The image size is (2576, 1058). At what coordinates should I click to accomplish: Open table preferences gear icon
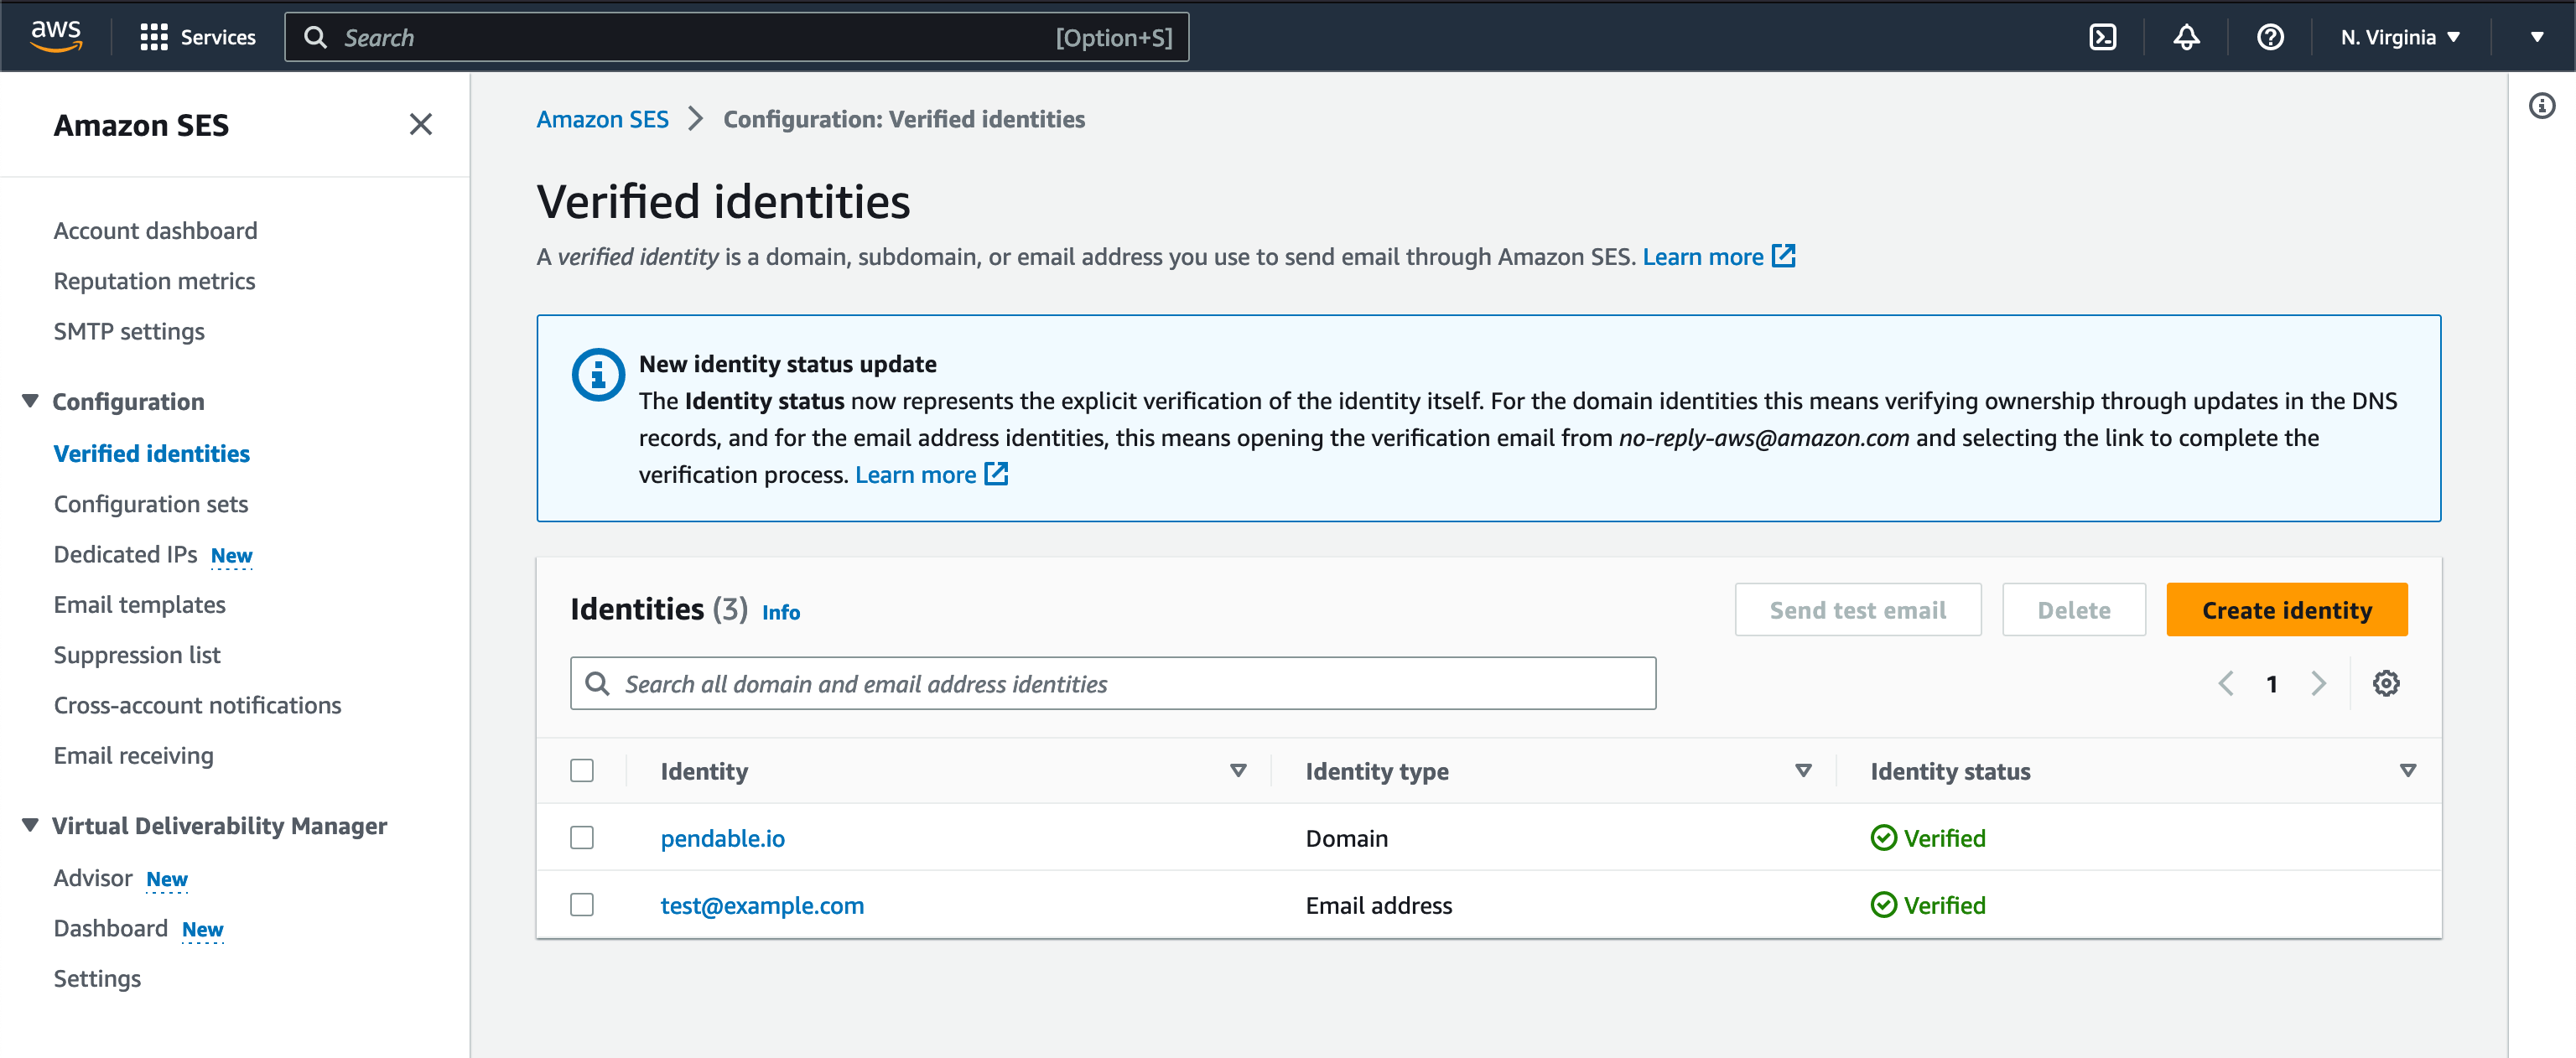tap(2386, 683)
